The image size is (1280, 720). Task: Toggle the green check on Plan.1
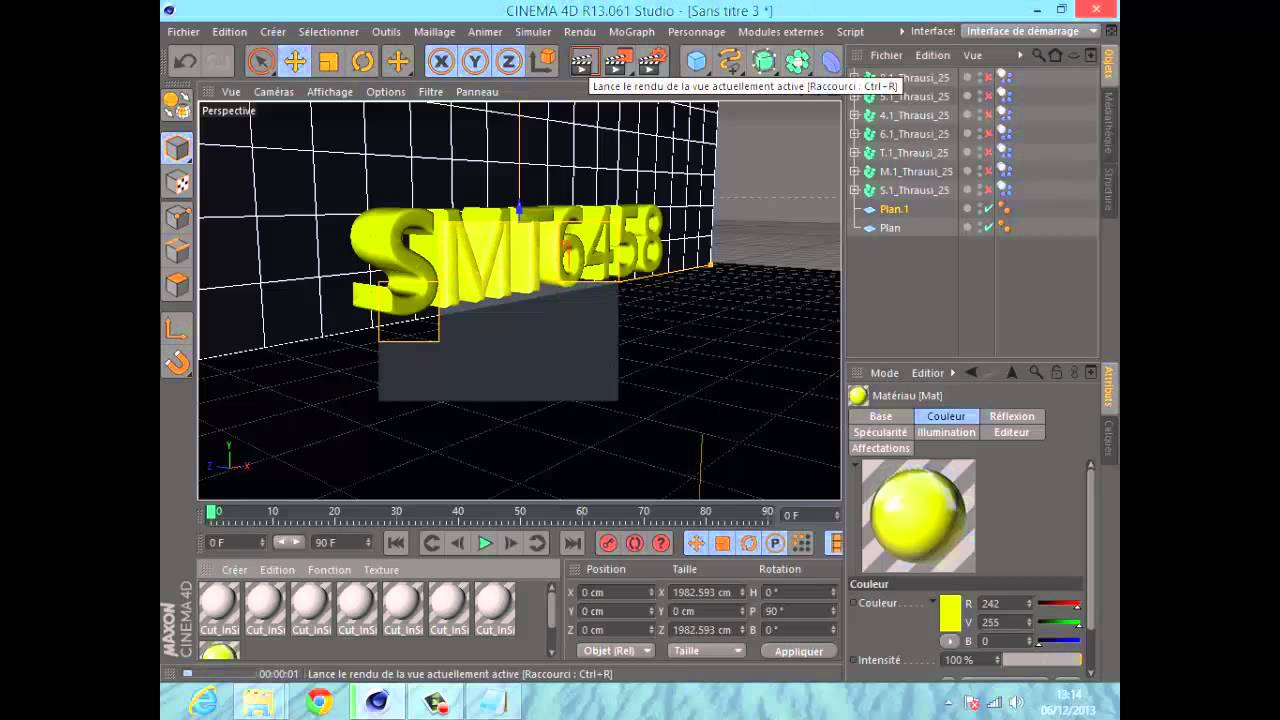[989, 209]
